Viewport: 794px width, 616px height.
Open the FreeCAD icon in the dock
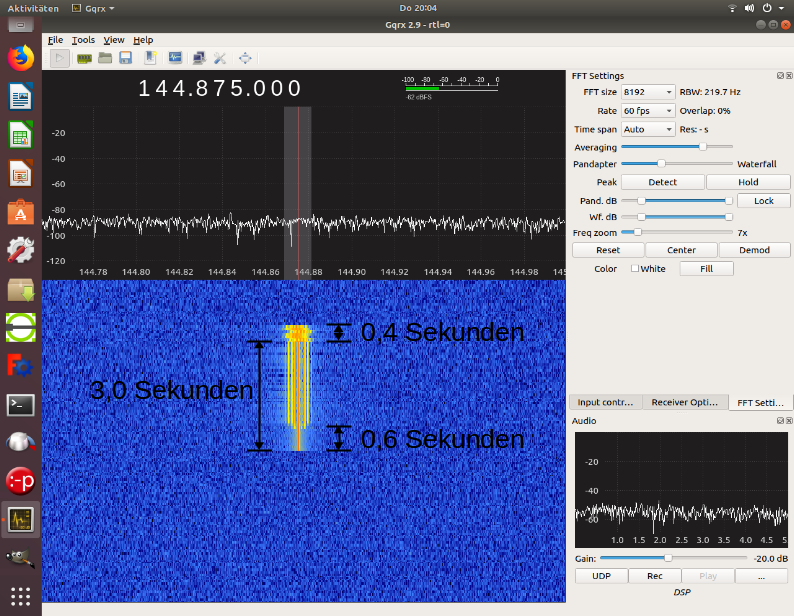tap(21, 366)
